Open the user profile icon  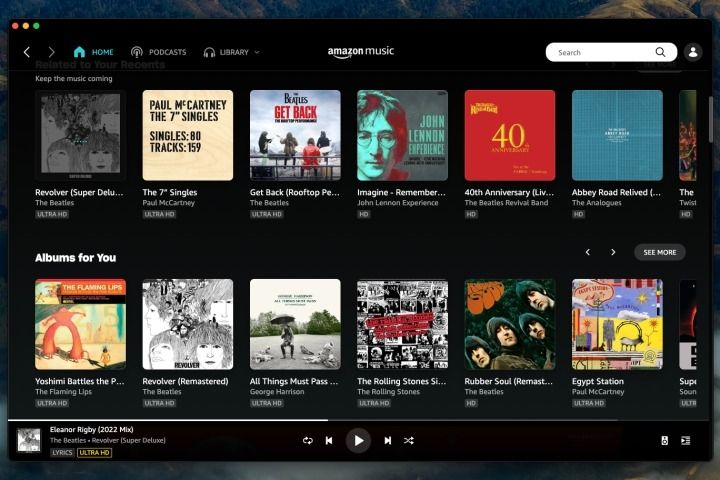pos(694,52)
